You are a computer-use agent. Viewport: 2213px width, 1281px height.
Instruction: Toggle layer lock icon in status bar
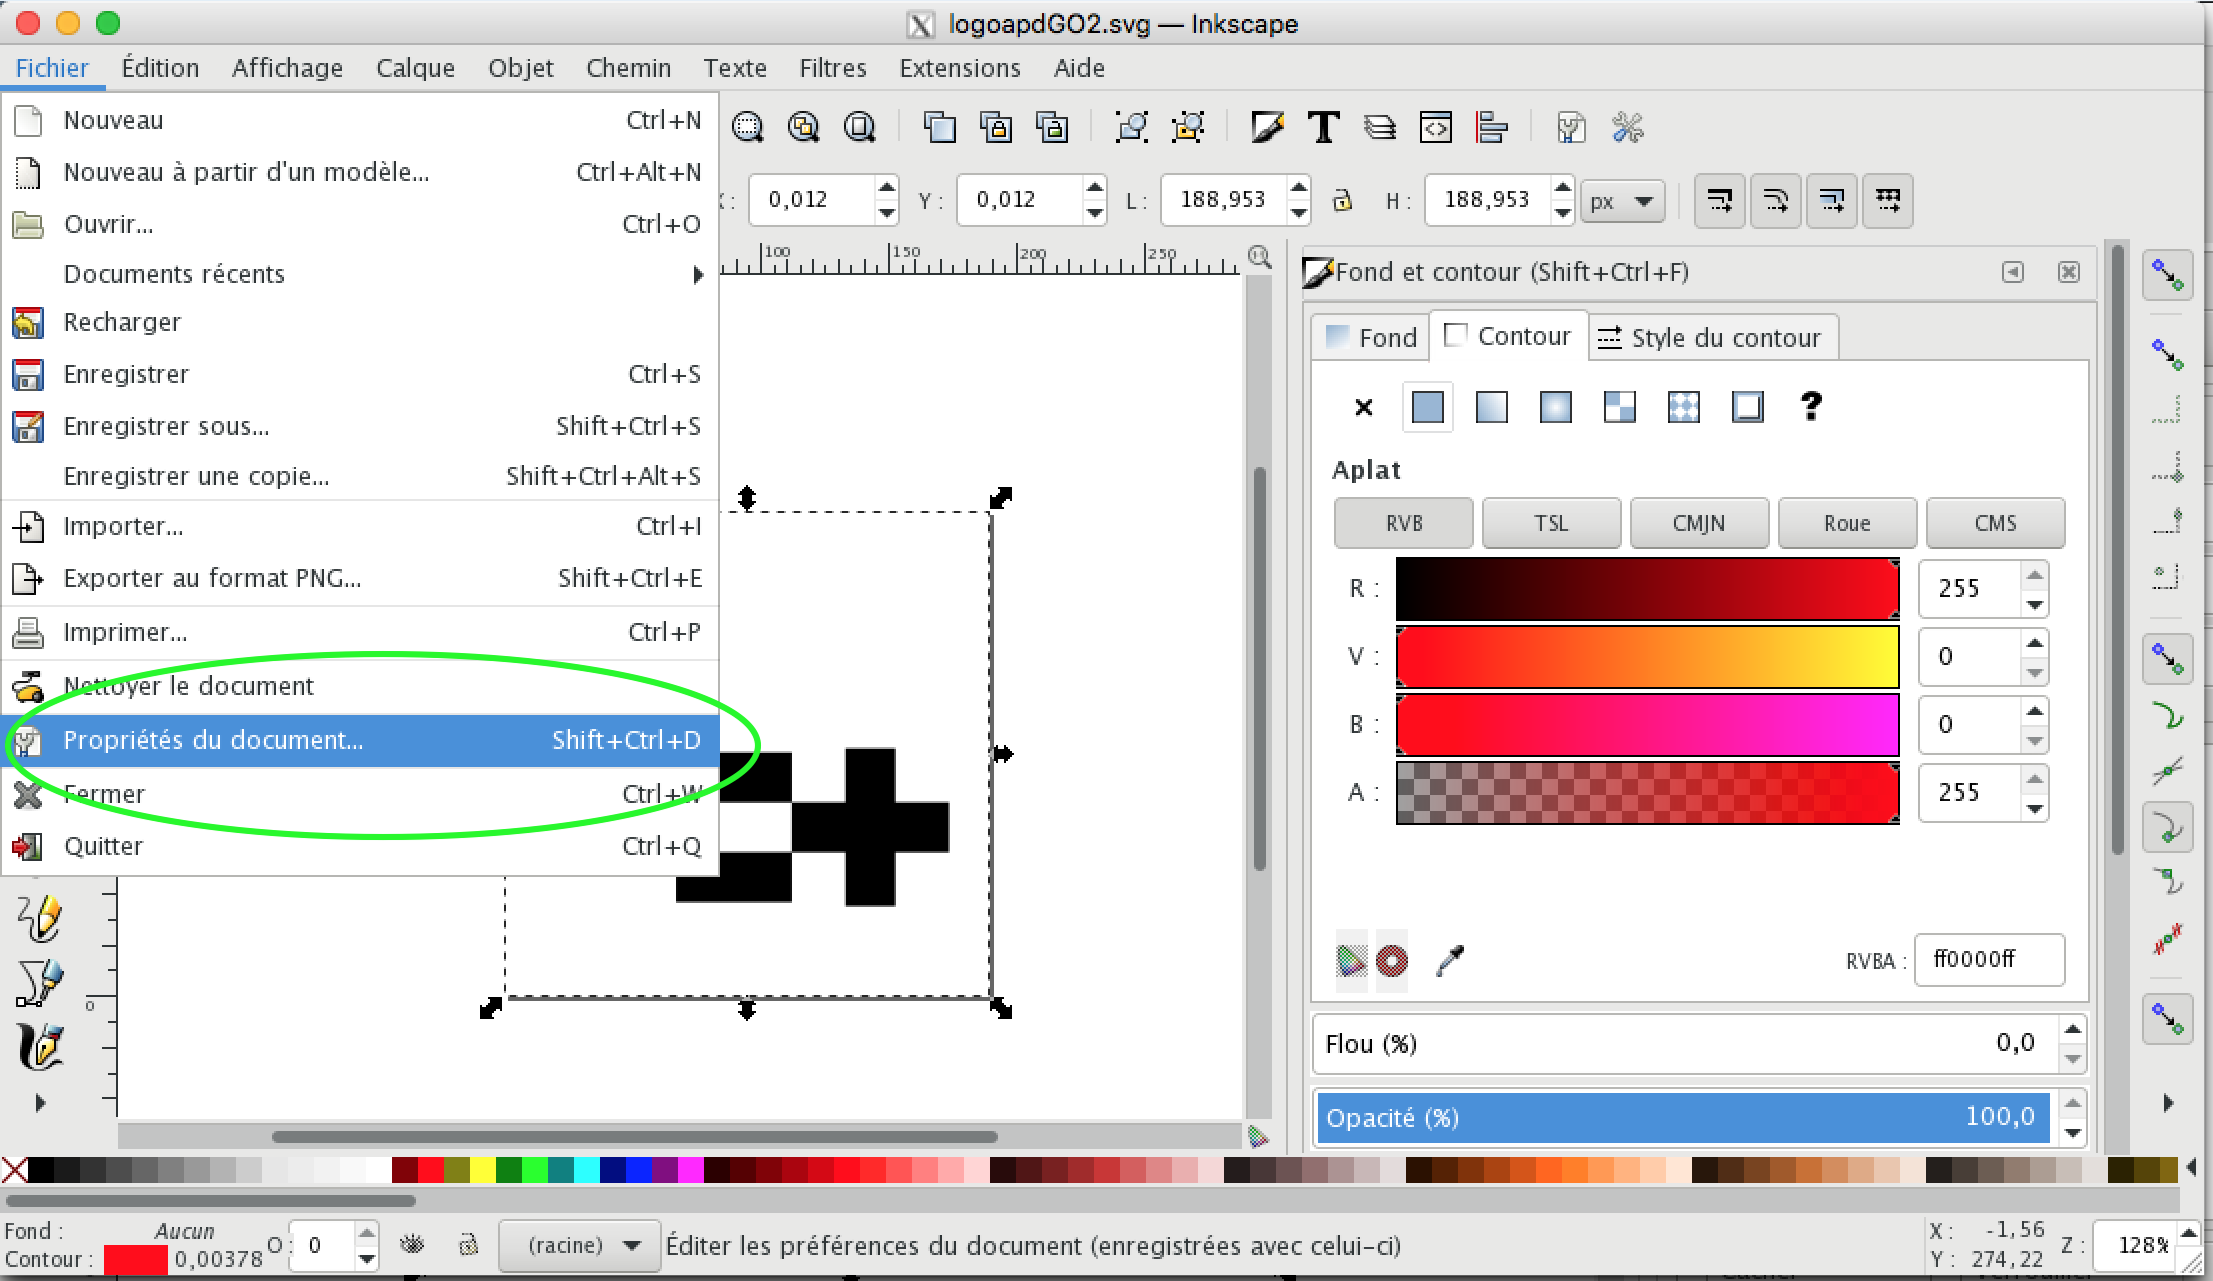(467, 1245)
